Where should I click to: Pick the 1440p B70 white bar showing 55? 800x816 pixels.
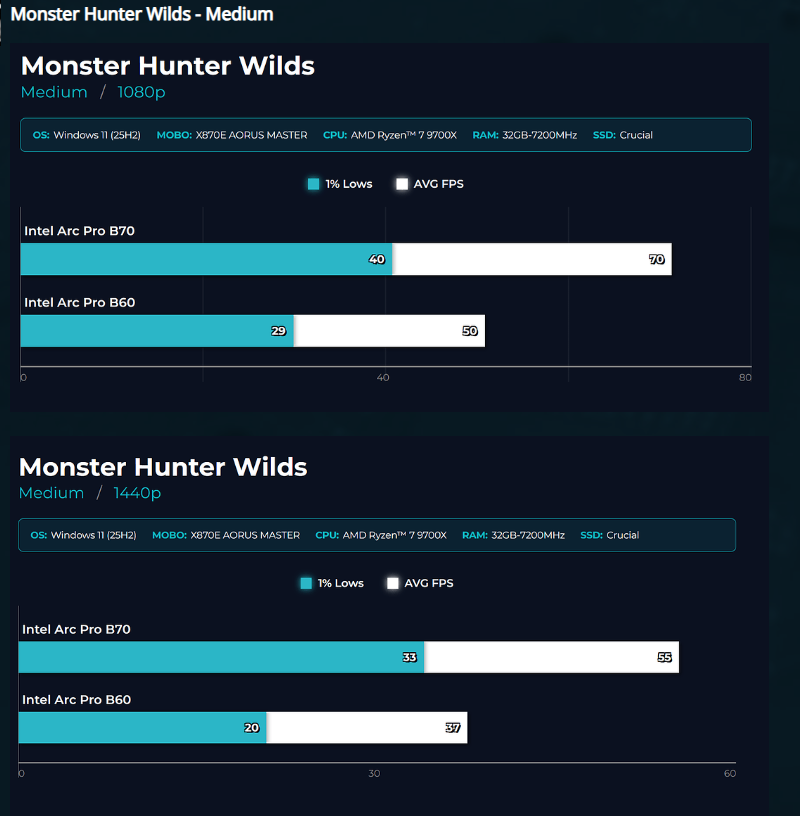tap(550, 657)
